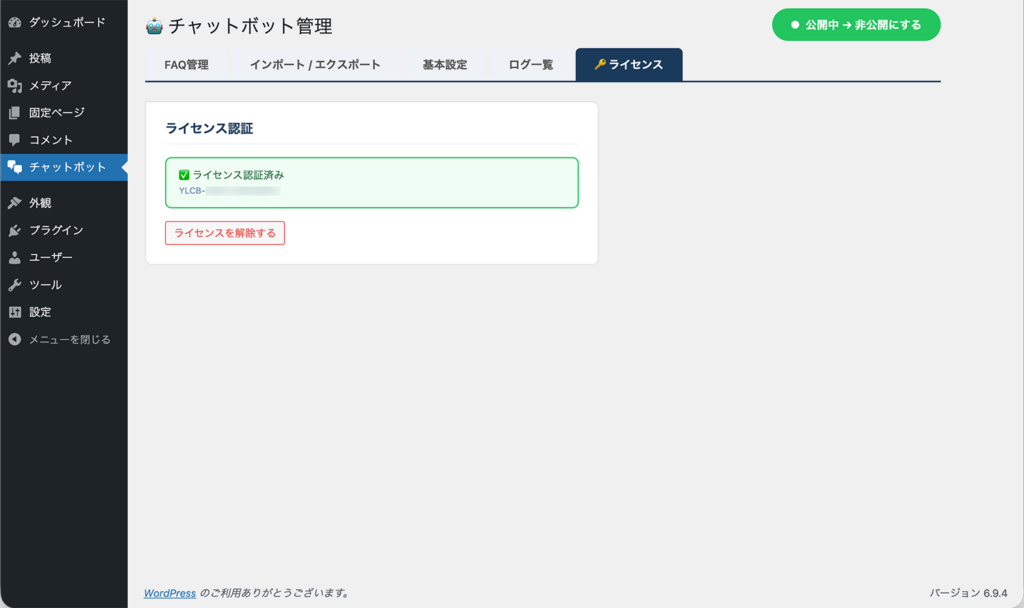Click the green license status box
The width and height of the screenshot is (1024, 608).
pyautogui.click(x=372, y=182)
